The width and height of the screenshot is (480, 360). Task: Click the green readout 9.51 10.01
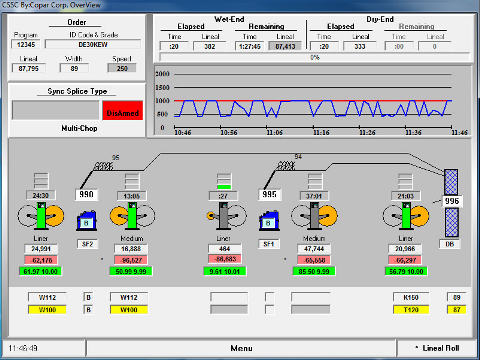click(x=225, y=271)
